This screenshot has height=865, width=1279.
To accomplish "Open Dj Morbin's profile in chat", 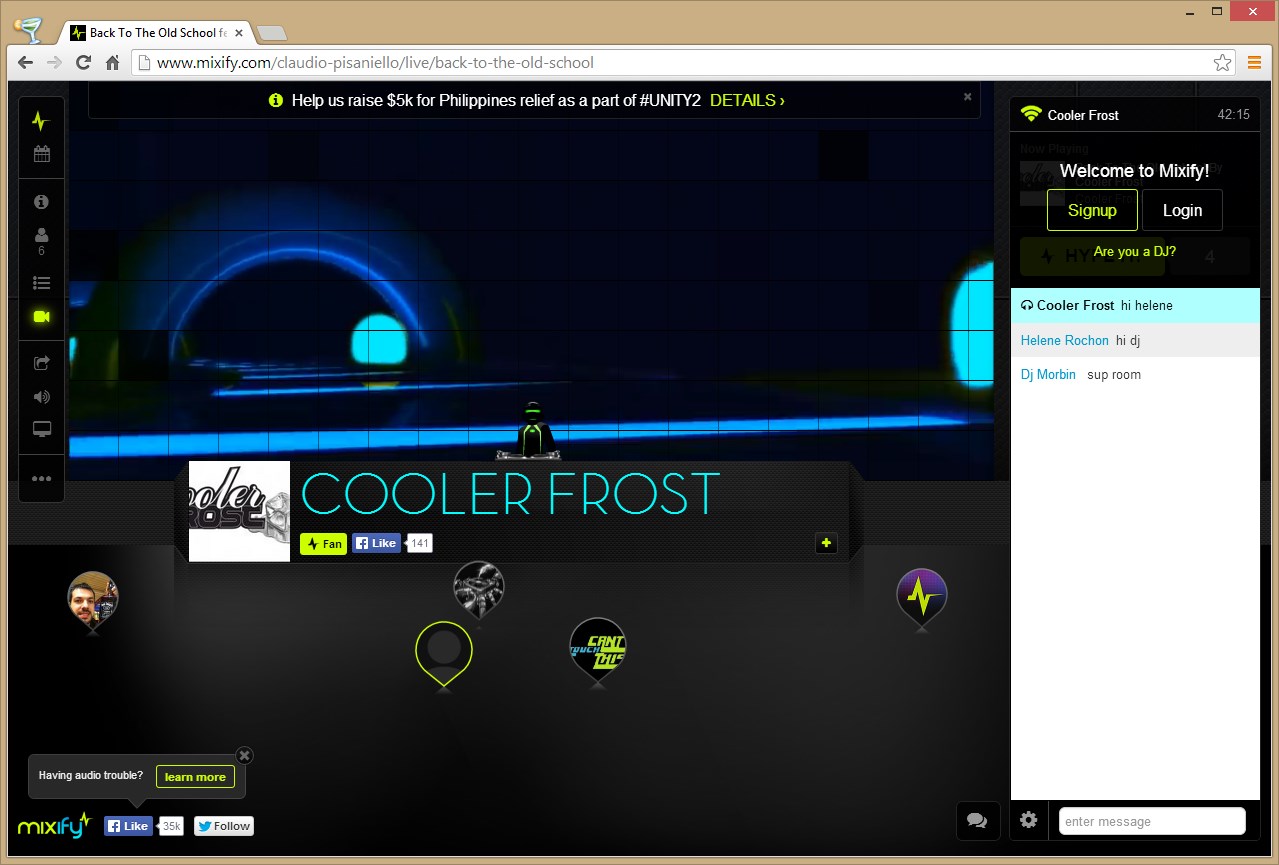I will click(1048, 375).
